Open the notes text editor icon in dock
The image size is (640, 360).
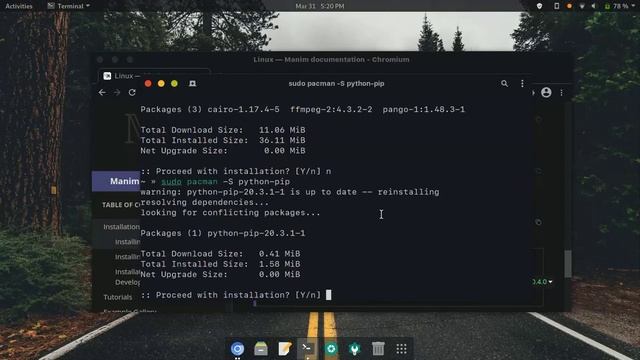pos(284,349)
